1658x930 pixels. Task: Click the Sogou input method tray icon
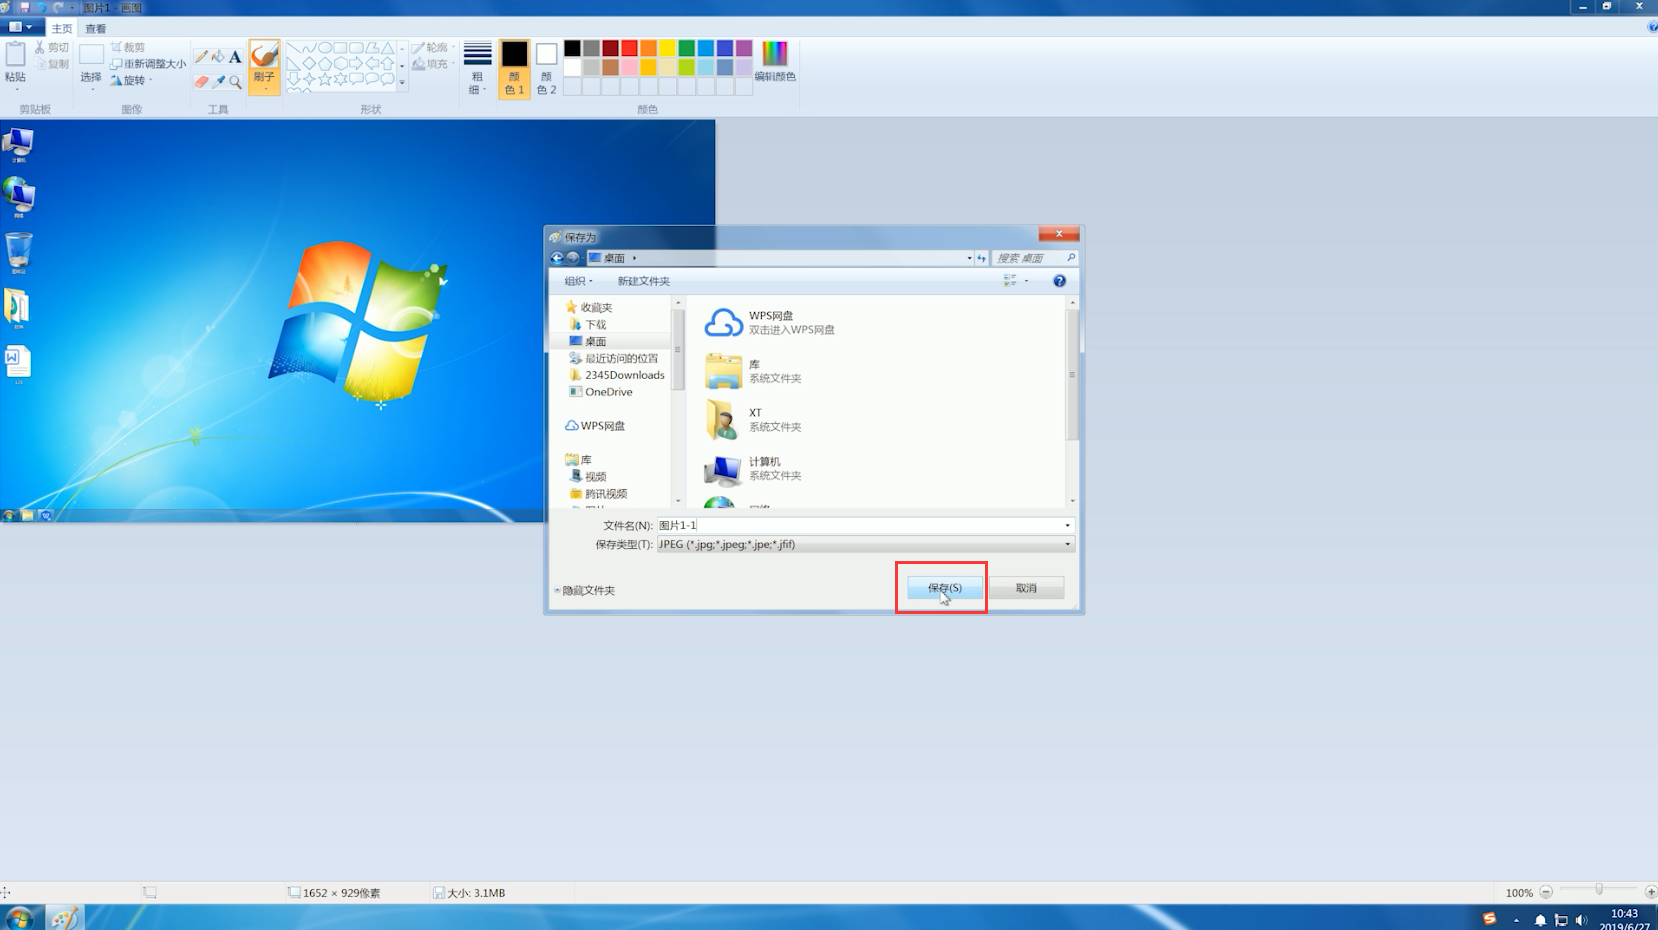pos(1489,919)
